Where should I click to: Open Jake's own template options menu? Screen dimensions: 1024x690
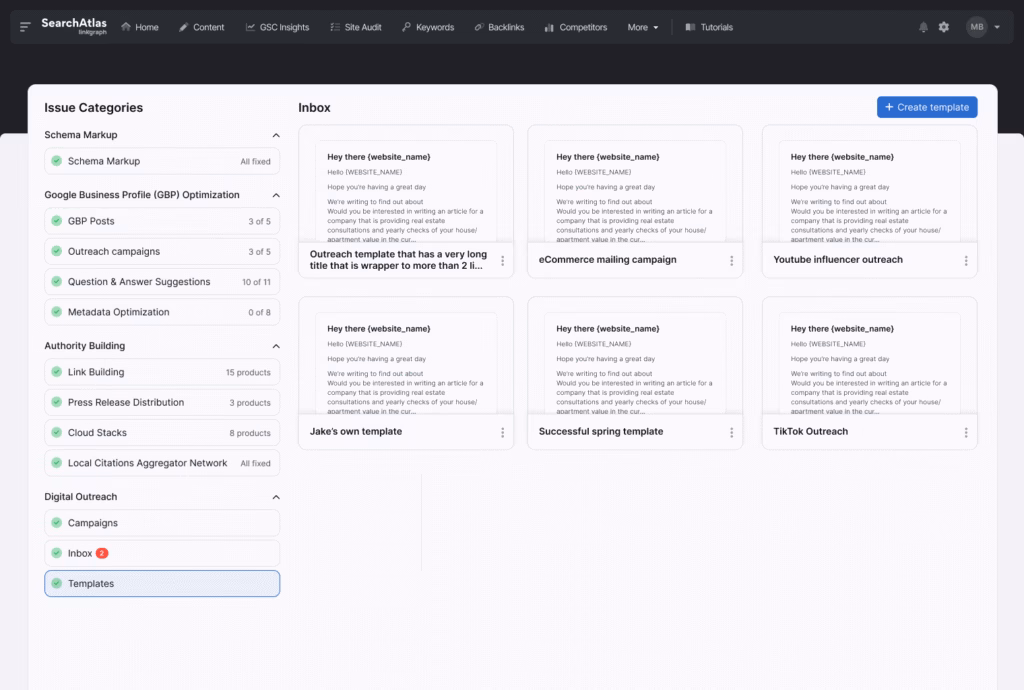tap(502, 431)
